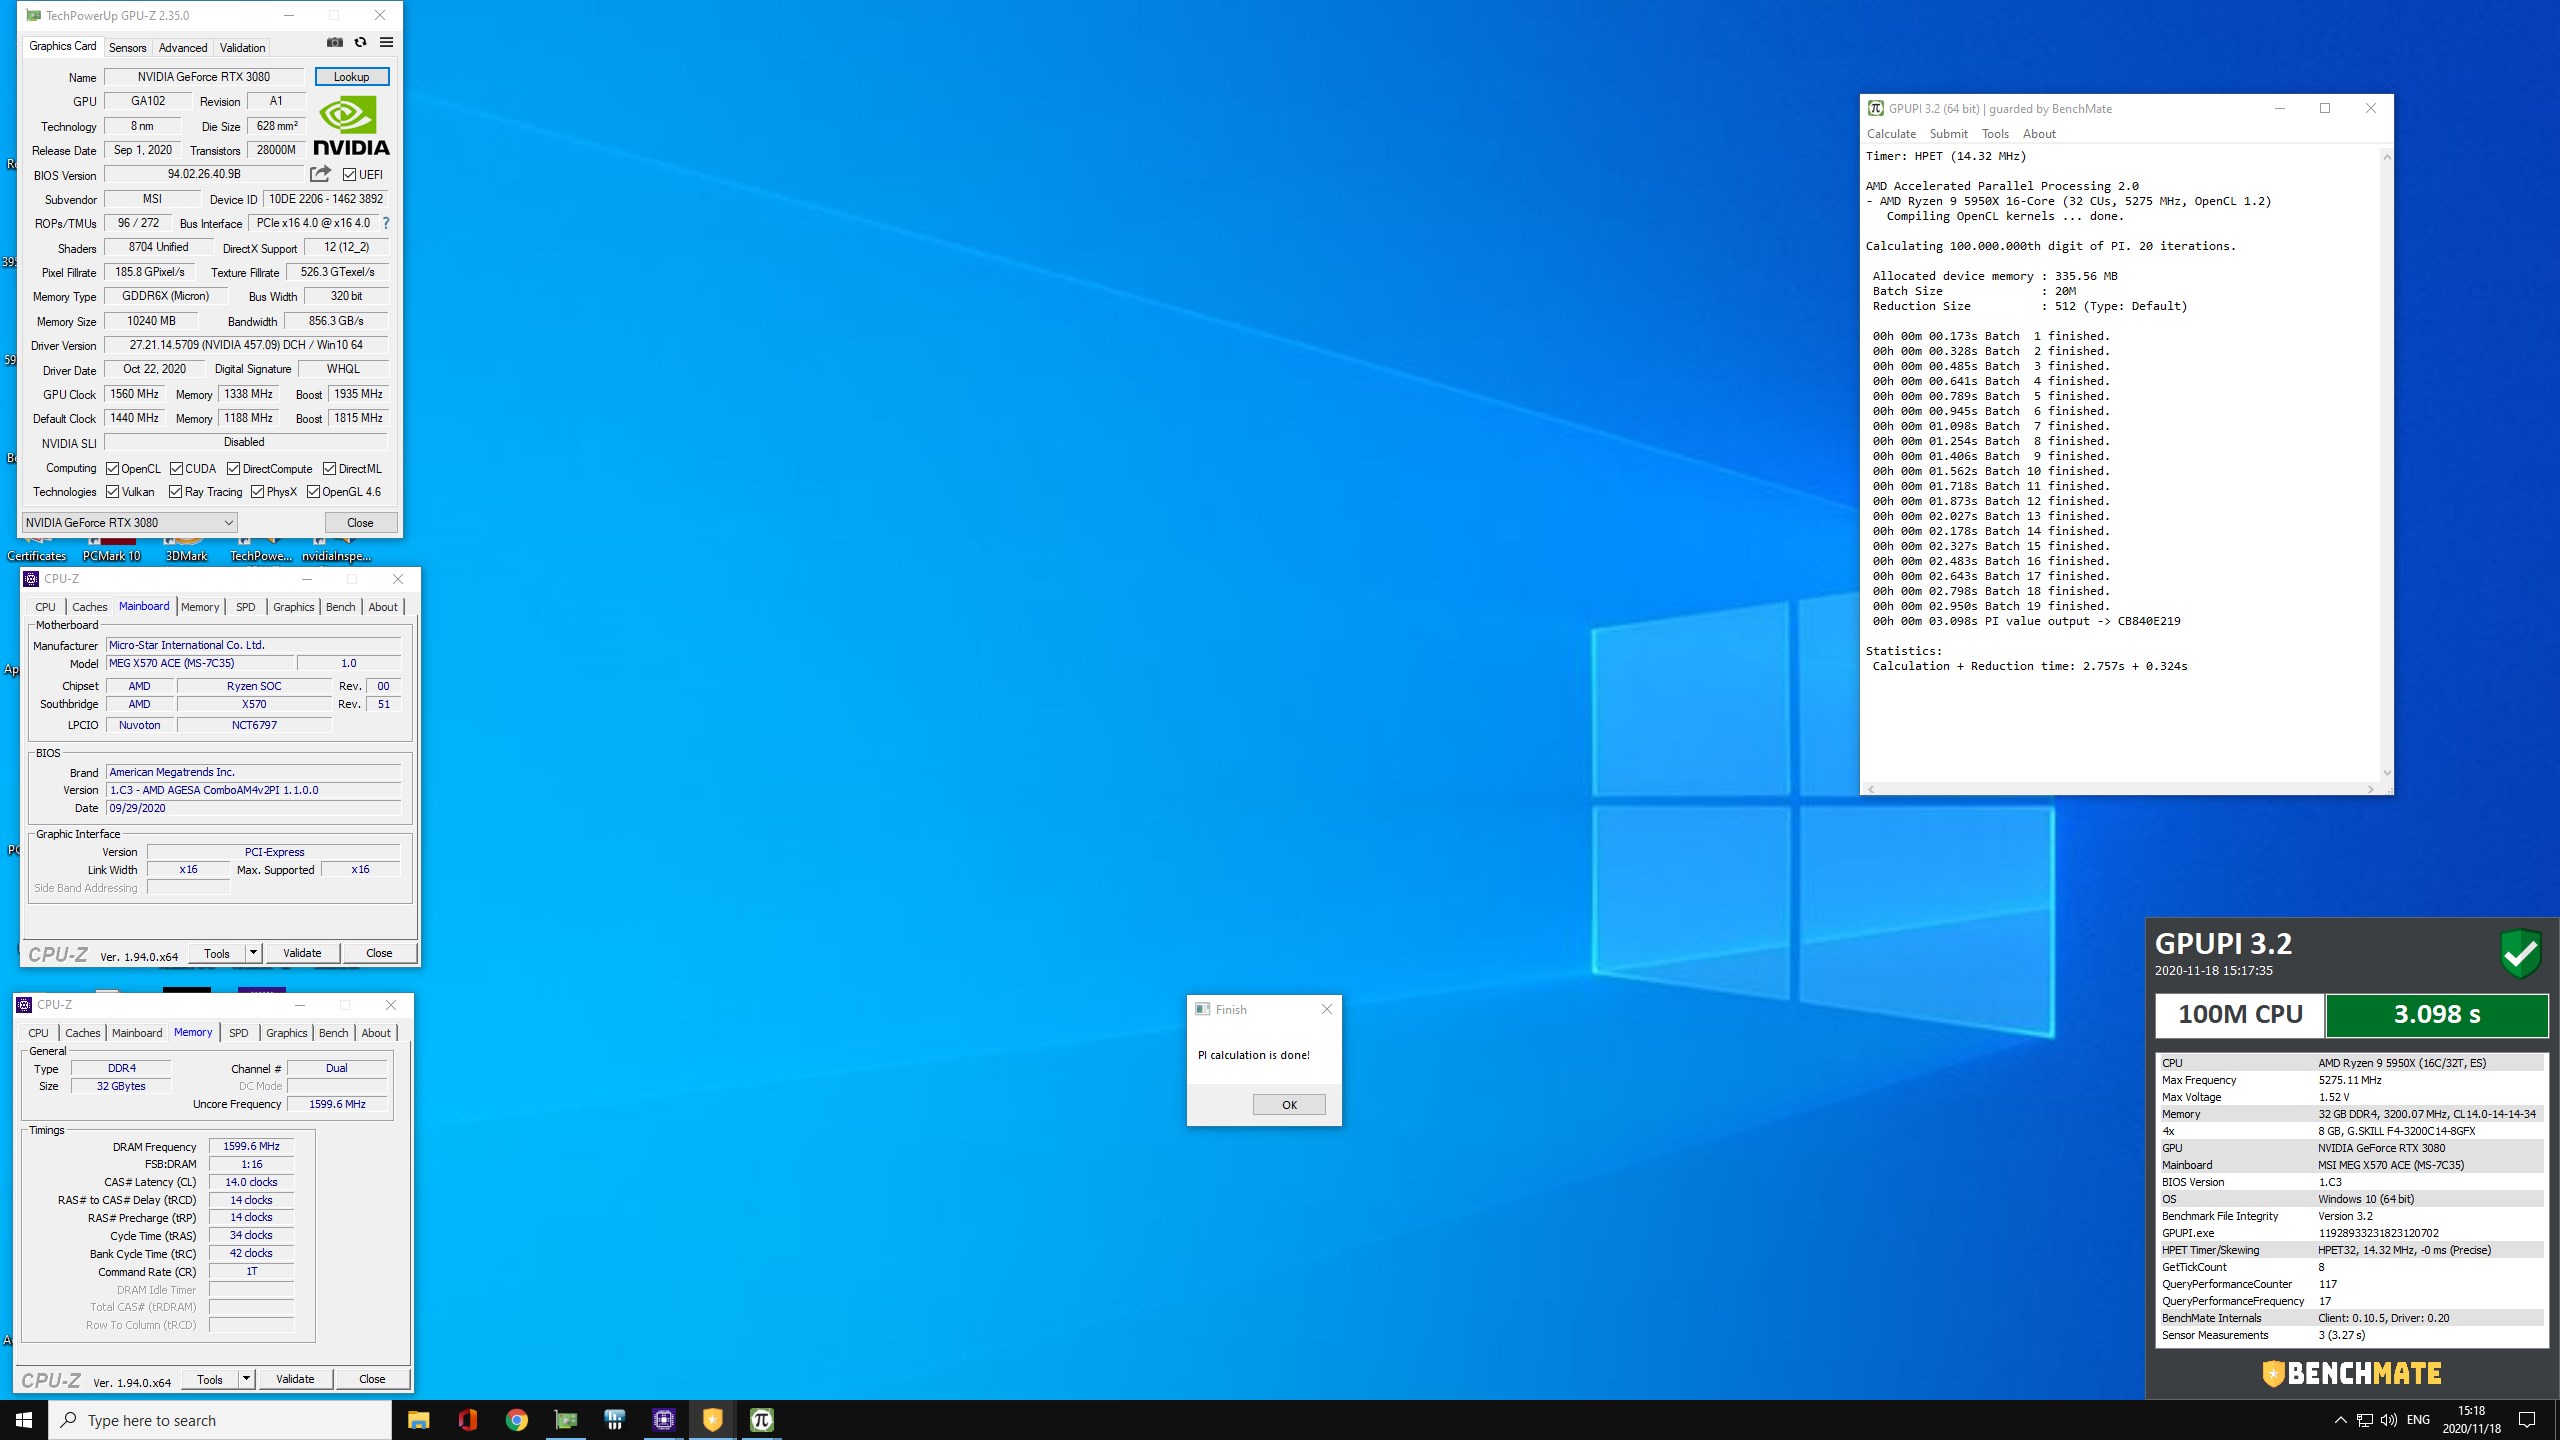Switch to GPUPI pi icon on taskbar
Image resolution: width=2560 pixels, height=1440 pixels.
pyautogui.click(x=761, y=1420)
